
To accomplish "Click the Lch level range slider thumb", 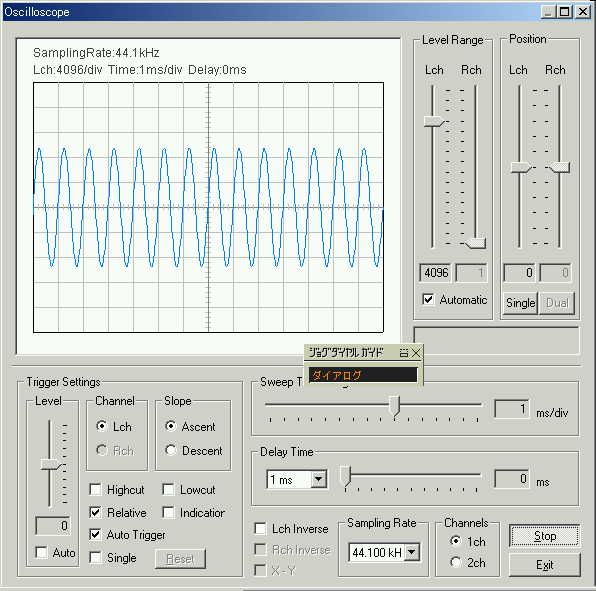I will pyautogui.click(x=434, y=122).
